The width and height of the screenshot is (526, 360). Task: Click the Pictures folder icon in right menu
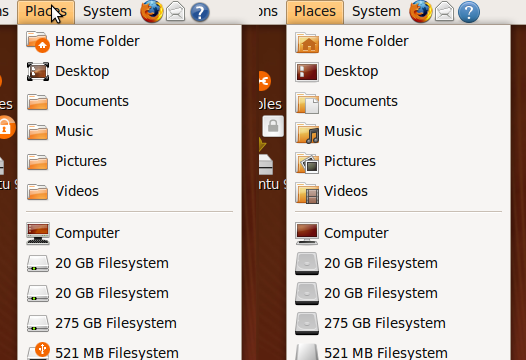(x=307, y=162)
